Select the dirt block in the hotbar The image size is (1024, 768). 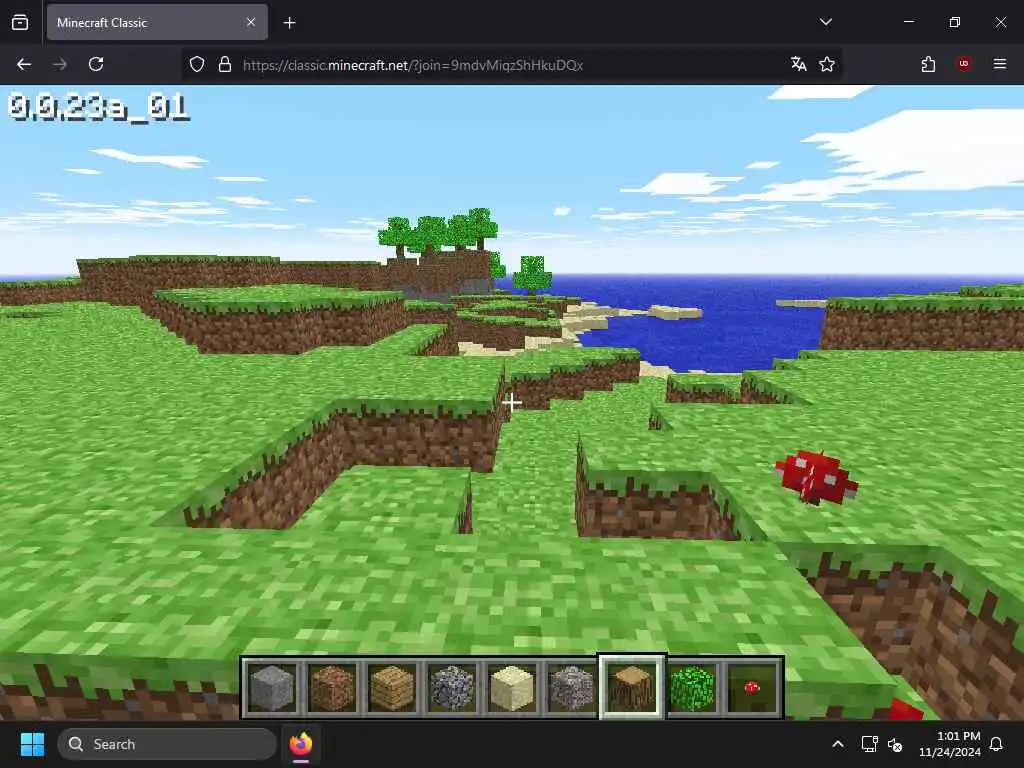click(x=332, y=688)
